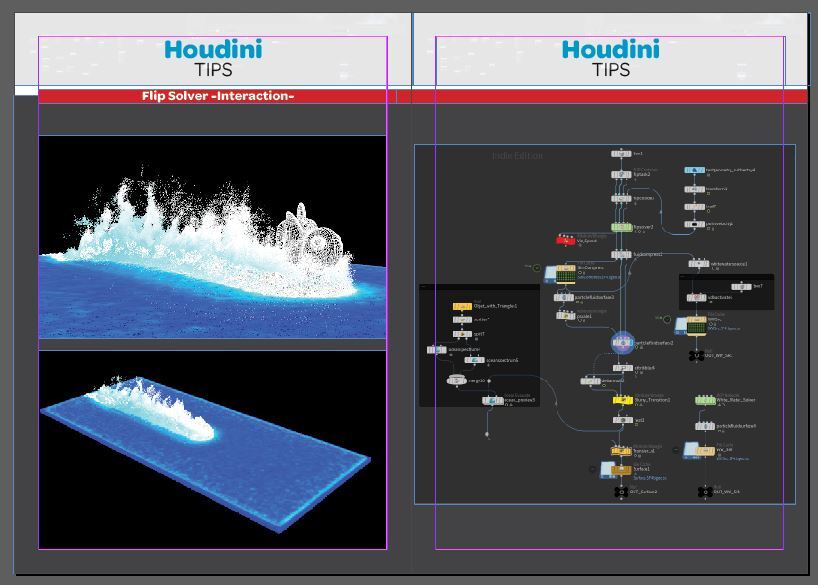Click the light blue testgeometry node

pyautogui.click(x=694, y=170)
